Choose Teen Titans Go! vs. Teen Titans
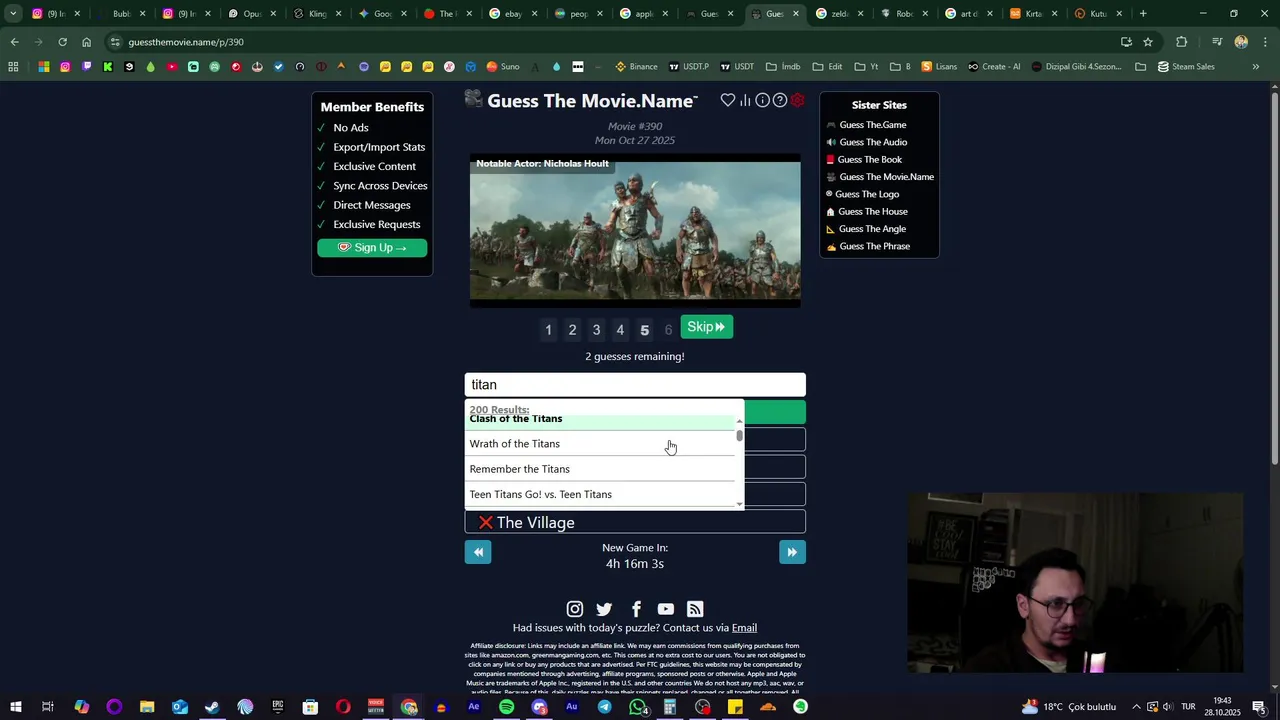 point(602,495)
